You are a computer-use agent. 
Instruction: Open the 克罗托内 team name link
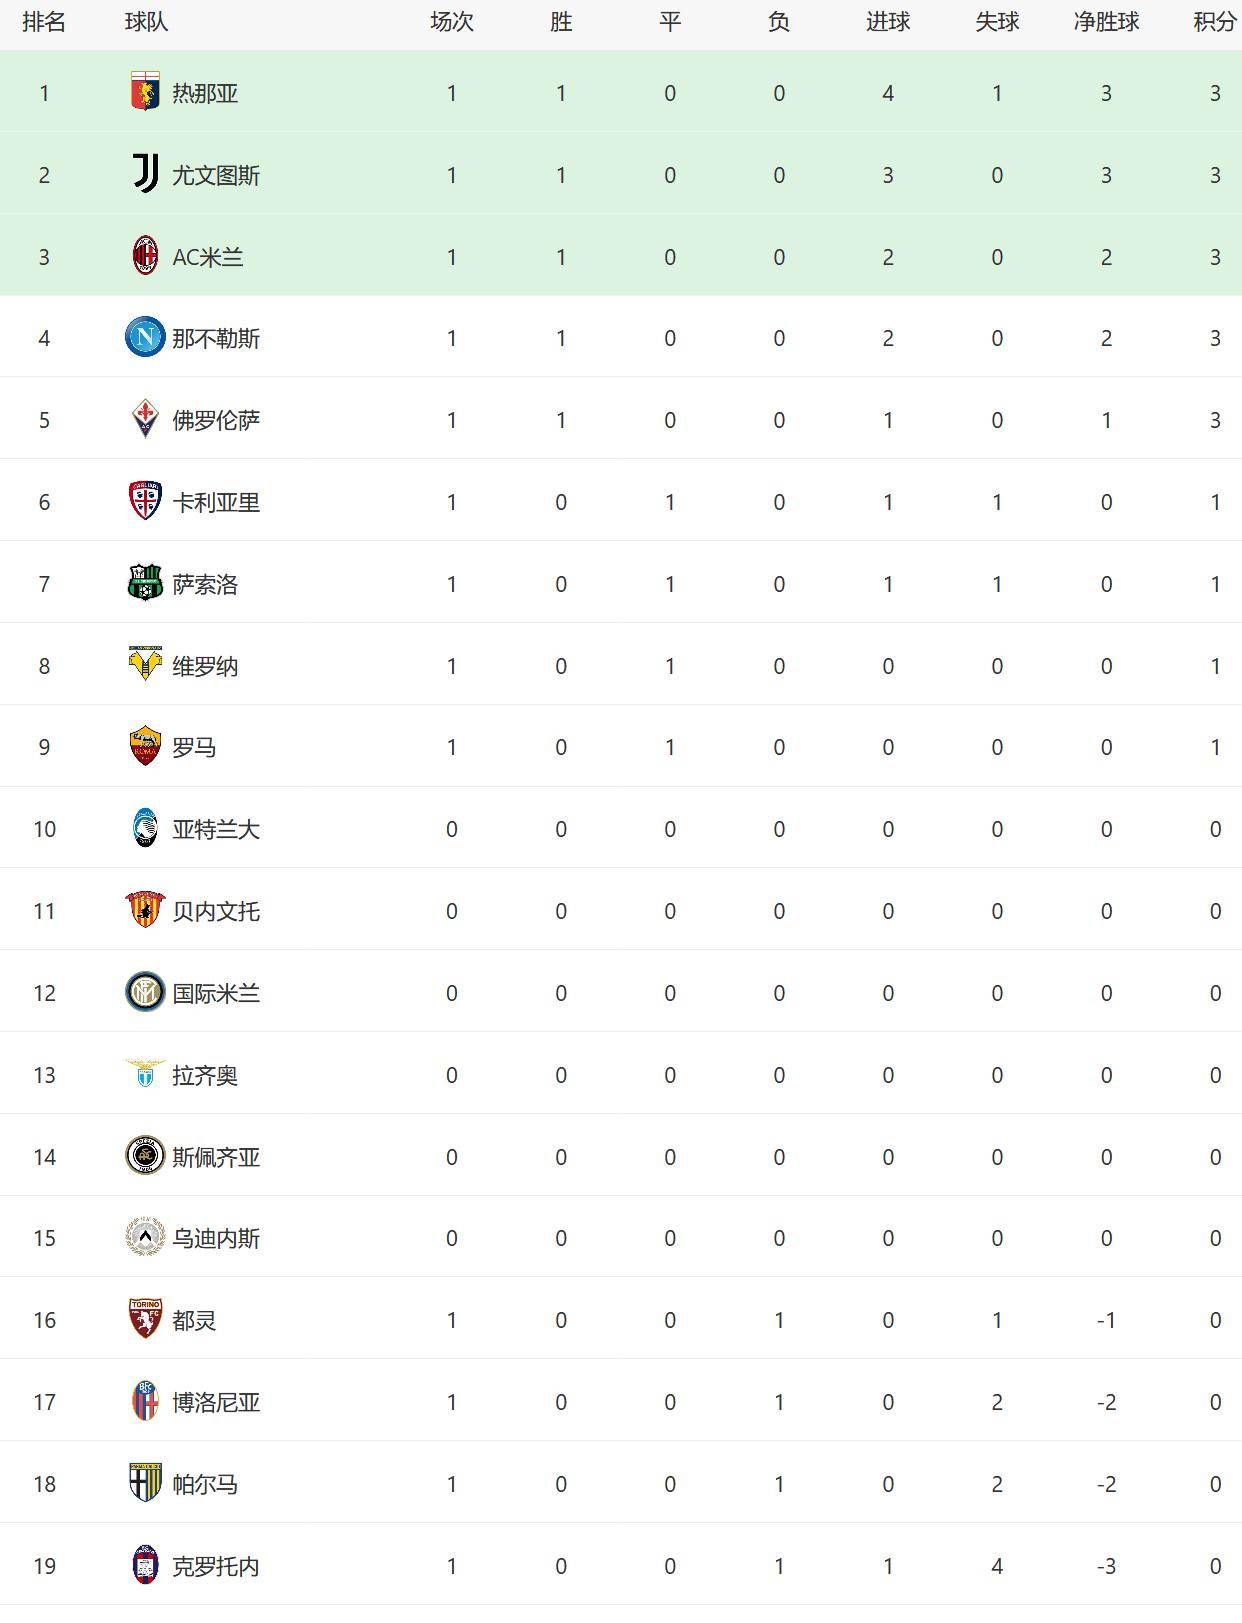[x=216, y=1566]
